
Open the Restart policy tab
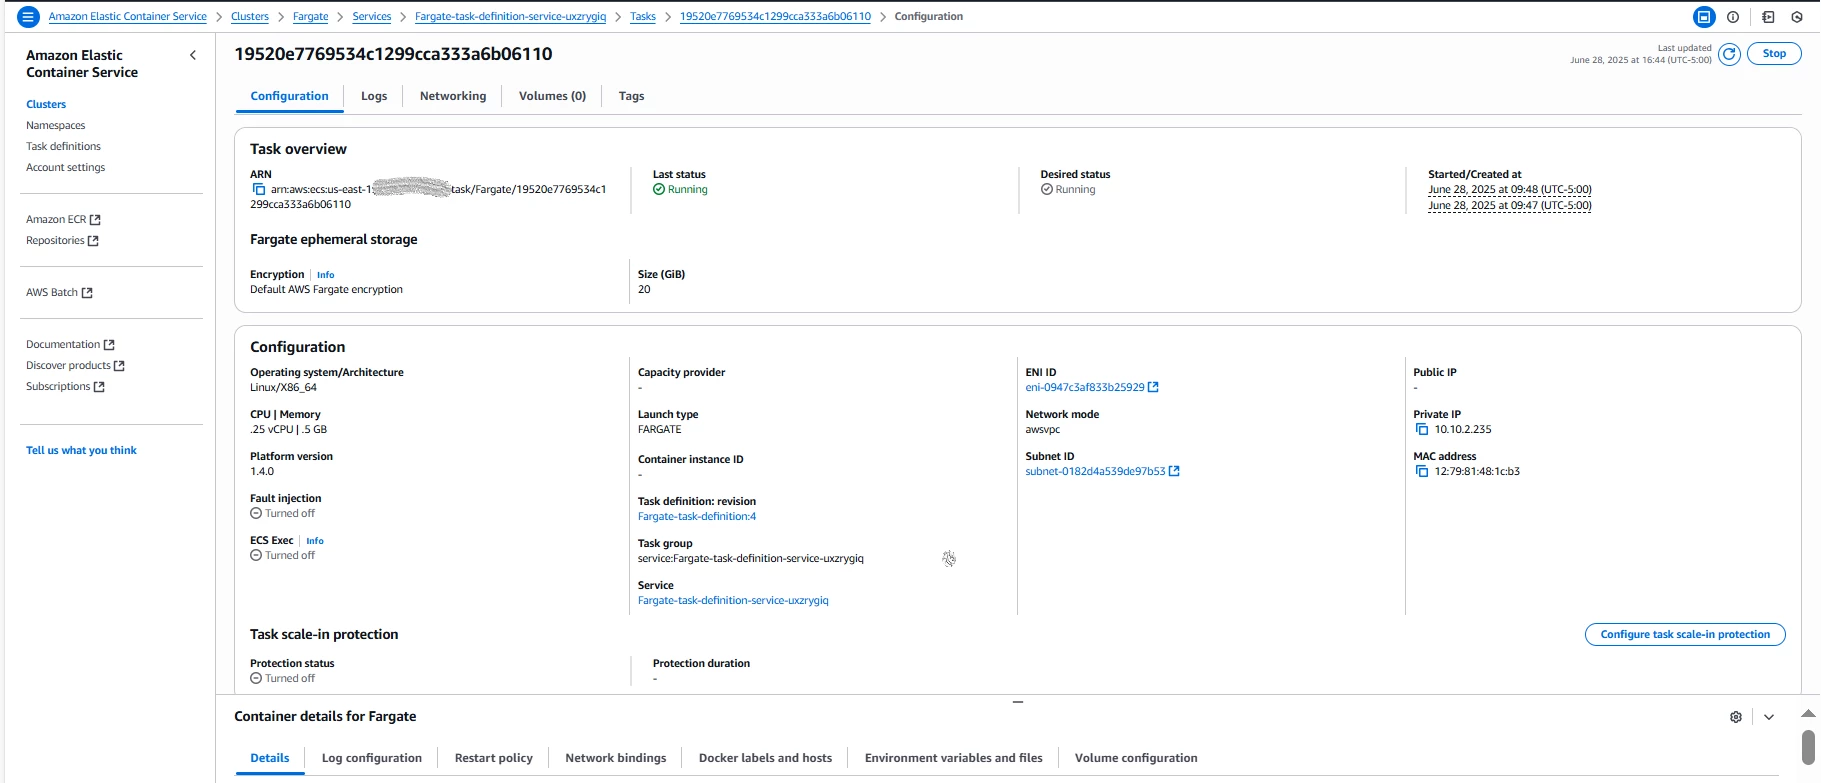(494, 758)
